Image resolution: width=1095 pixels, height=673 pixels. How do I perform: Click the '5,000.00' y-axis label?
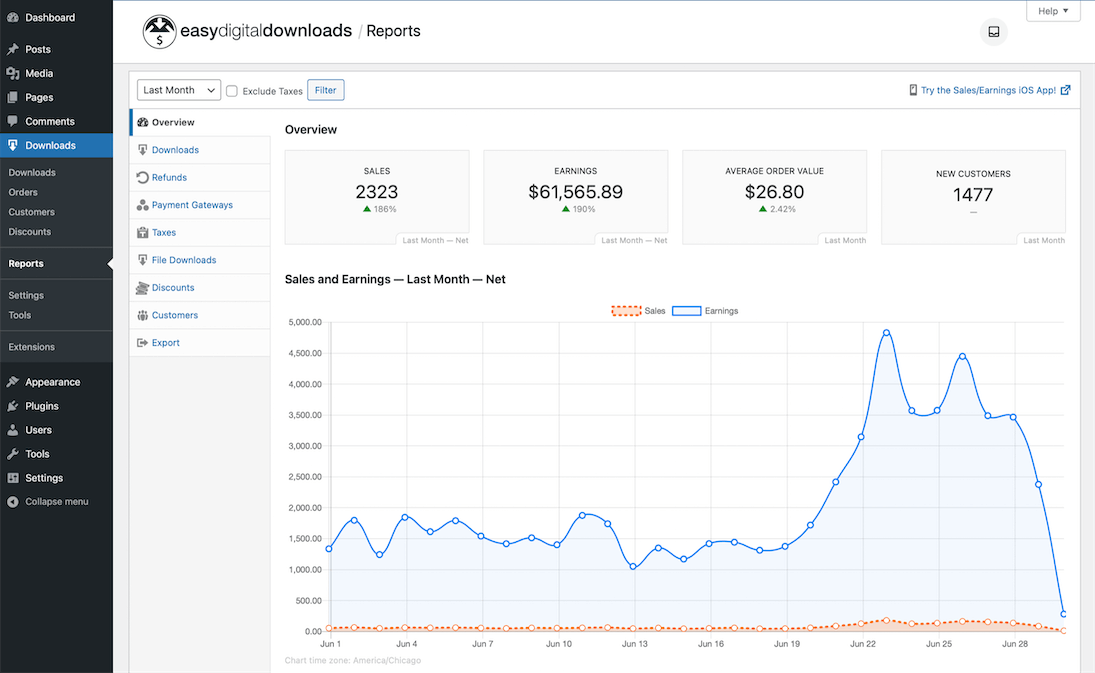click(305, 323)
